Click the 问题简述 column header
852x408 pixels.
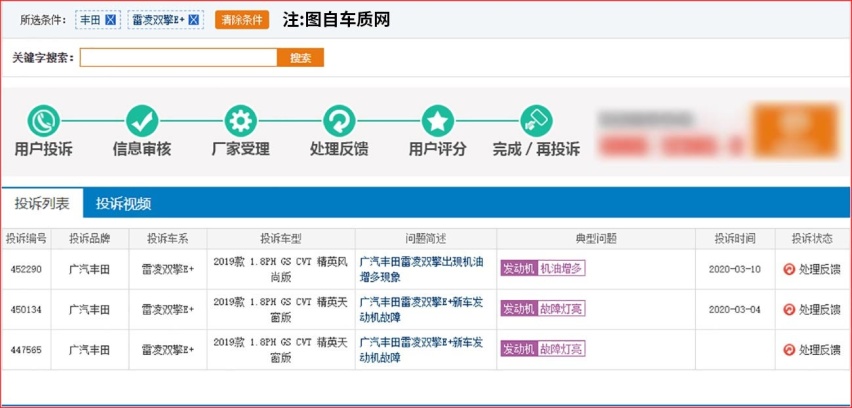(x=426, y=238)
